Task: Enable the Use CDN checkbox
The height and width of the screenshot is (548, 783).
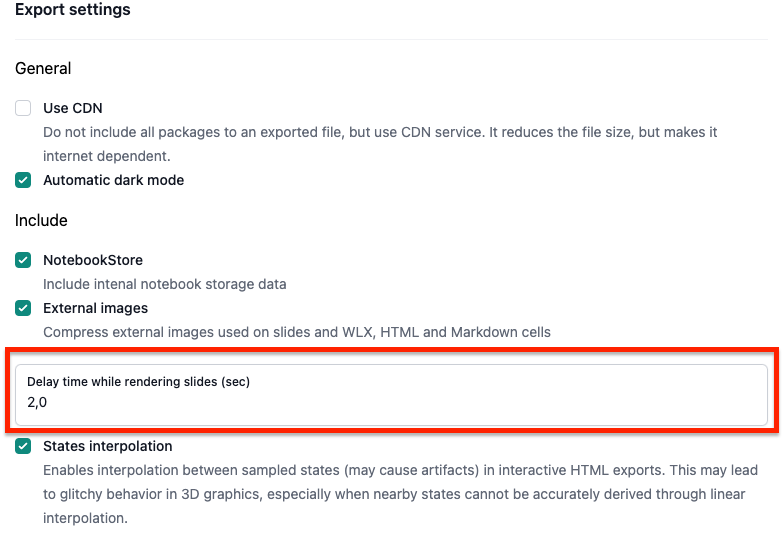Action: coord(23,108)
